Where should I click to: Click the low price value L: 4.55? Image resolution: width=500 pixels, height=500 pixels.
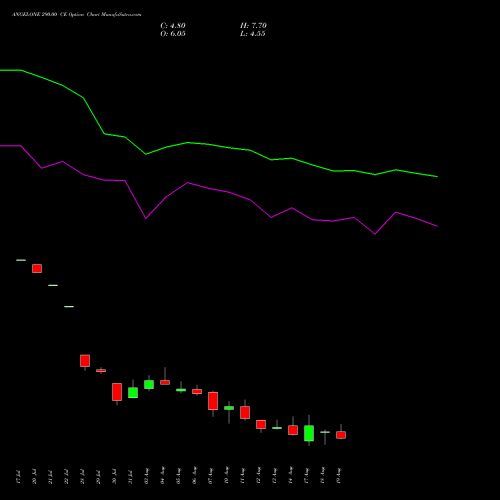coord(253,34)
